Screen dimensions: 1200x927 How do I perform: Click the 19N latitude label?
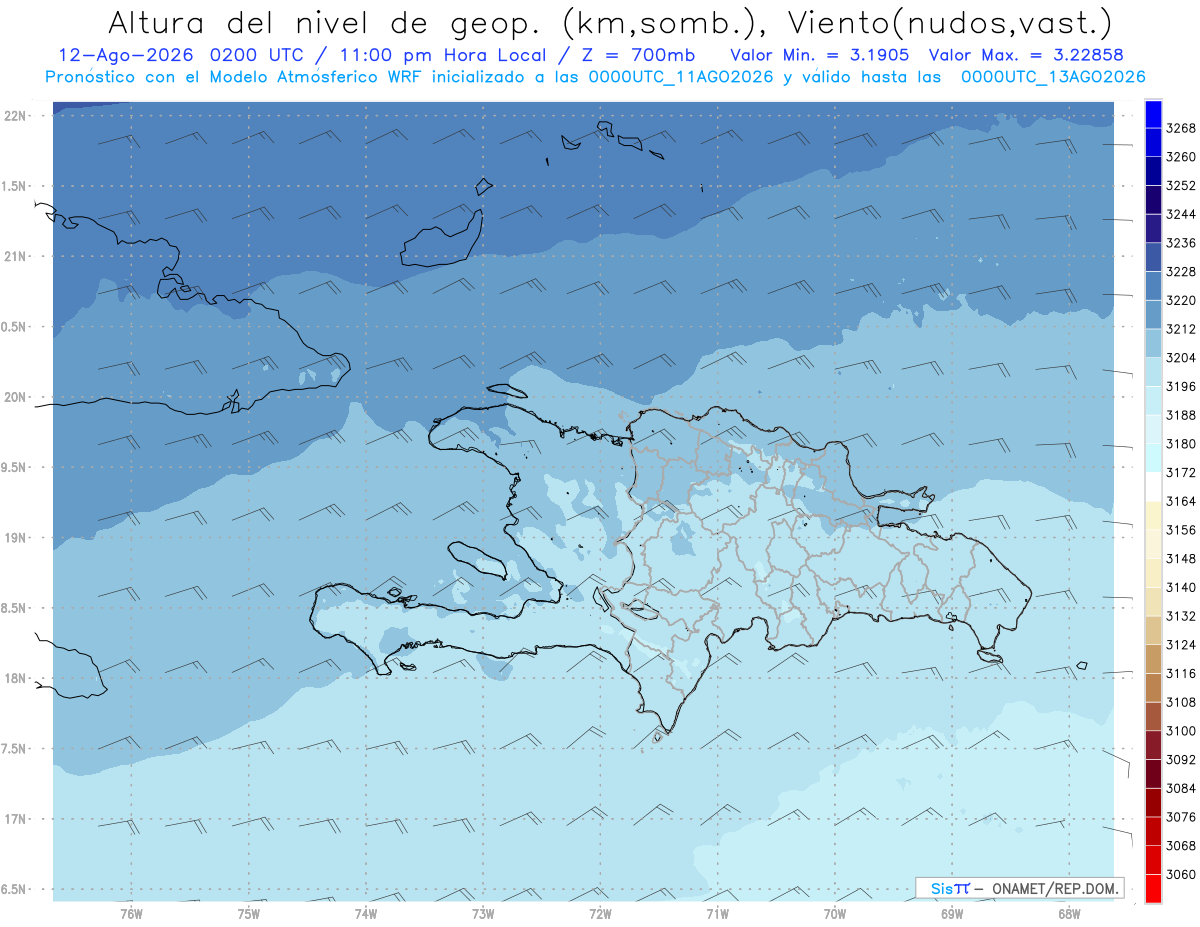15,538
